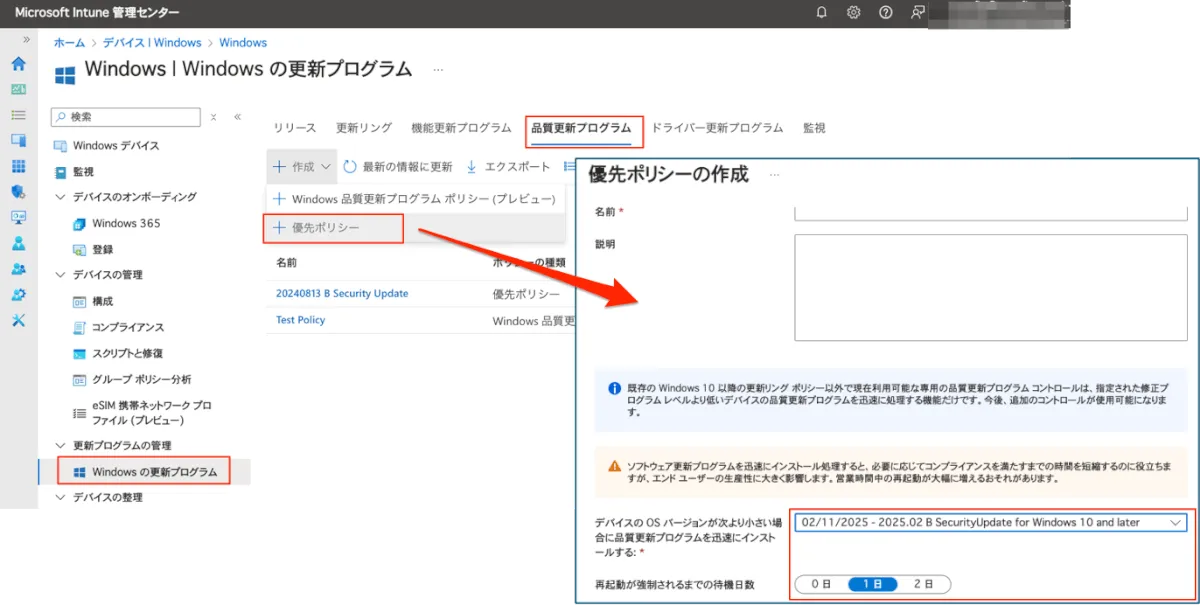This screenshot has width=1200, height=605.
Task: Click the notifications bell icon
Action: (x=822, y=12)
